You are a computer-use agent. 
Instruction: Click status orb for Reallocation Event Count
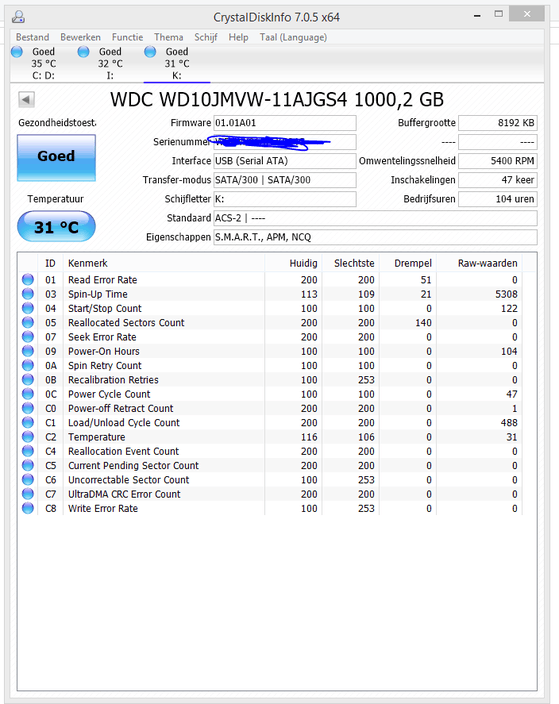pos(28,451)
